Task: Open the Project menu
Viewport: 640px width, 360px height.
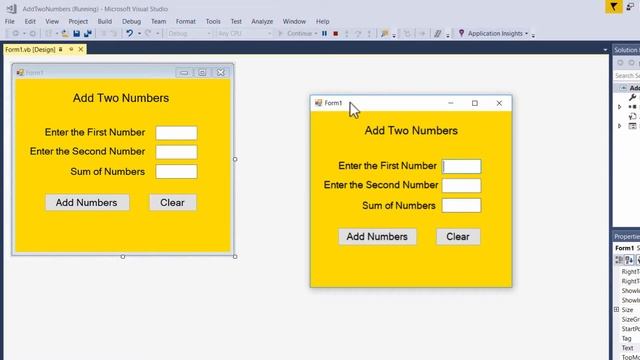Action: coord(78,21)
